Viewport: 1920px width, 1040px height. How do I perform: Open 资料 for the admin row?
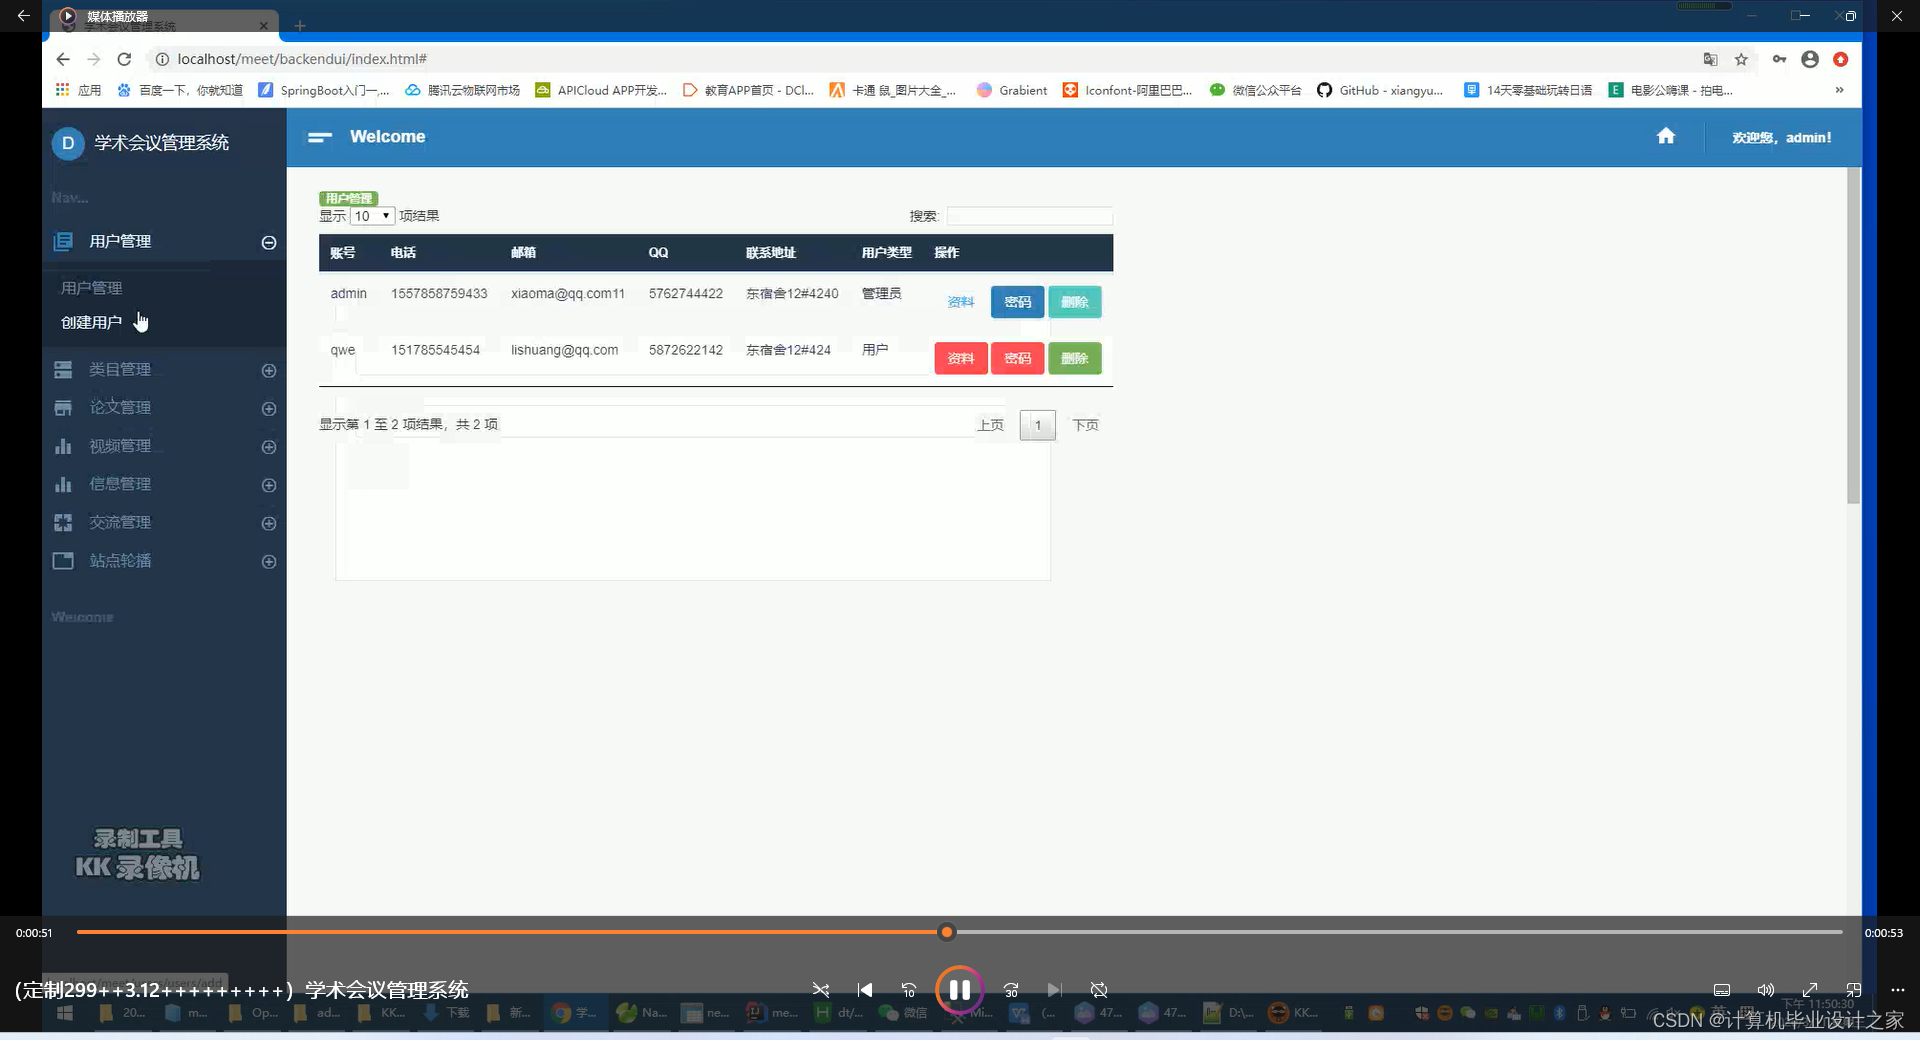[961, 302]
